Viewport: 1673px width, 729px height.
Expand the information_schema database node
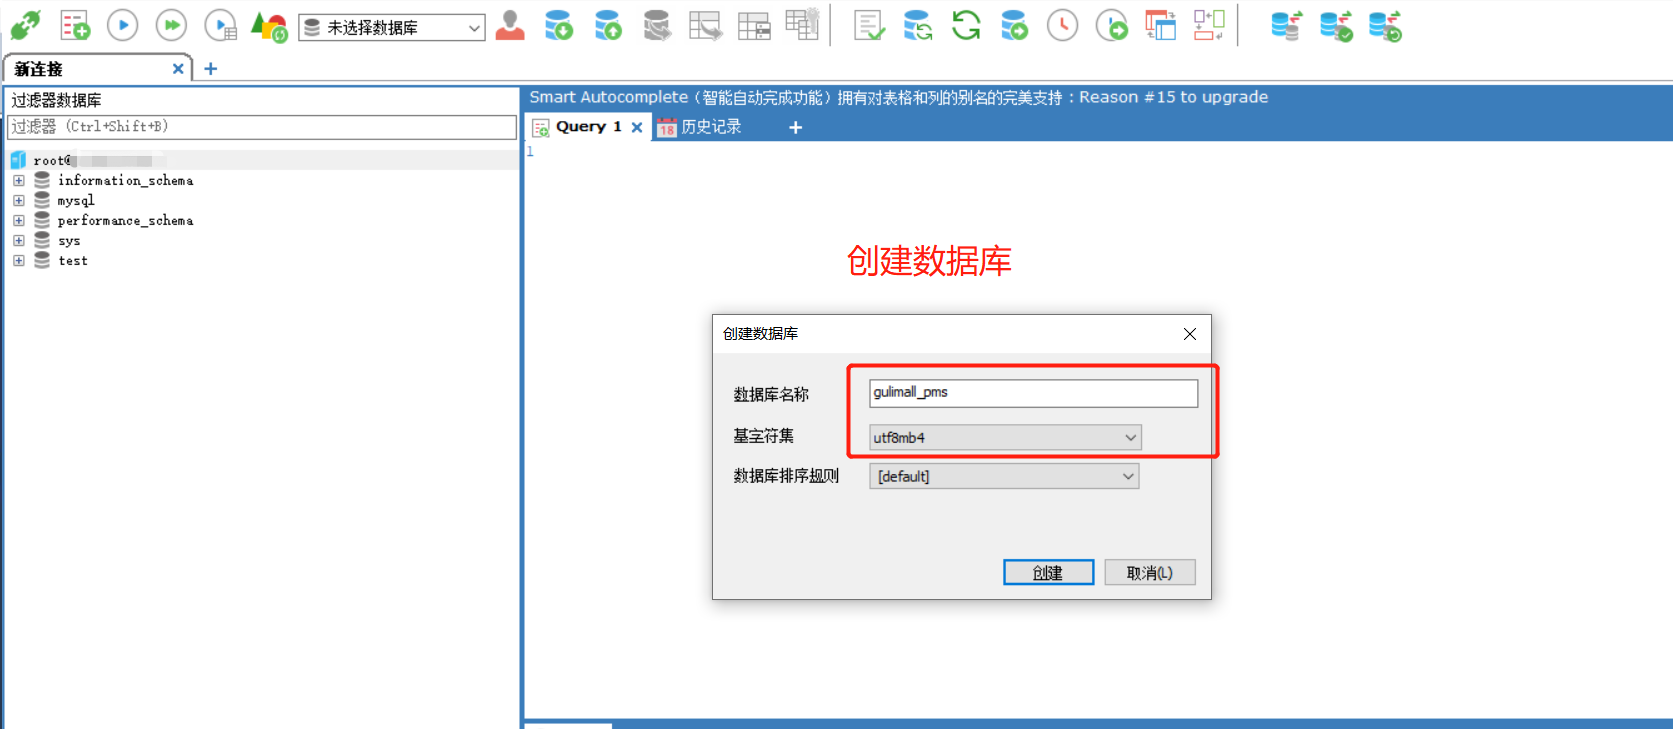coord(19,181)
